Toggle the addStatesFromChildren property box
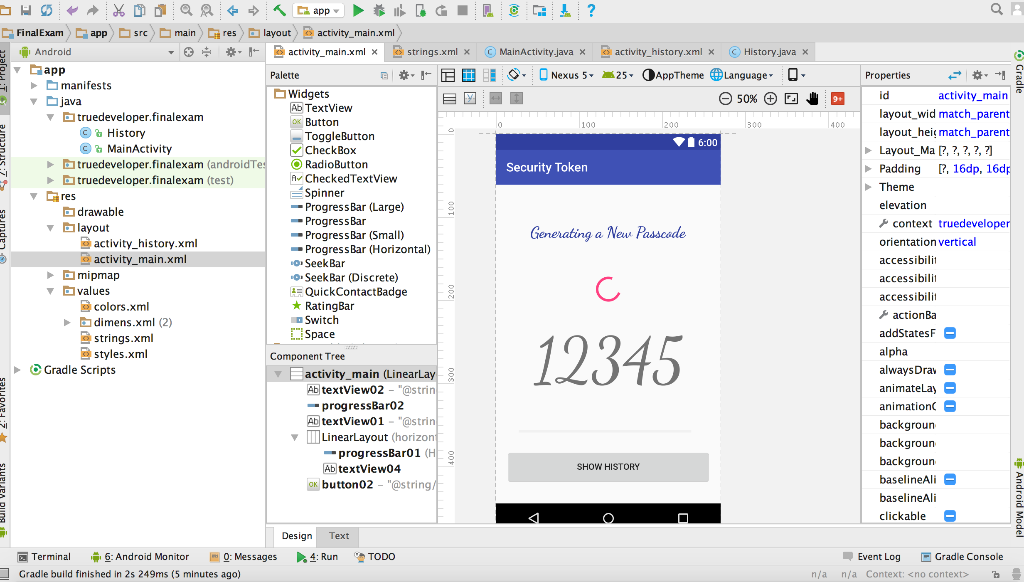The image size is (1024, 582). [950, 333]
